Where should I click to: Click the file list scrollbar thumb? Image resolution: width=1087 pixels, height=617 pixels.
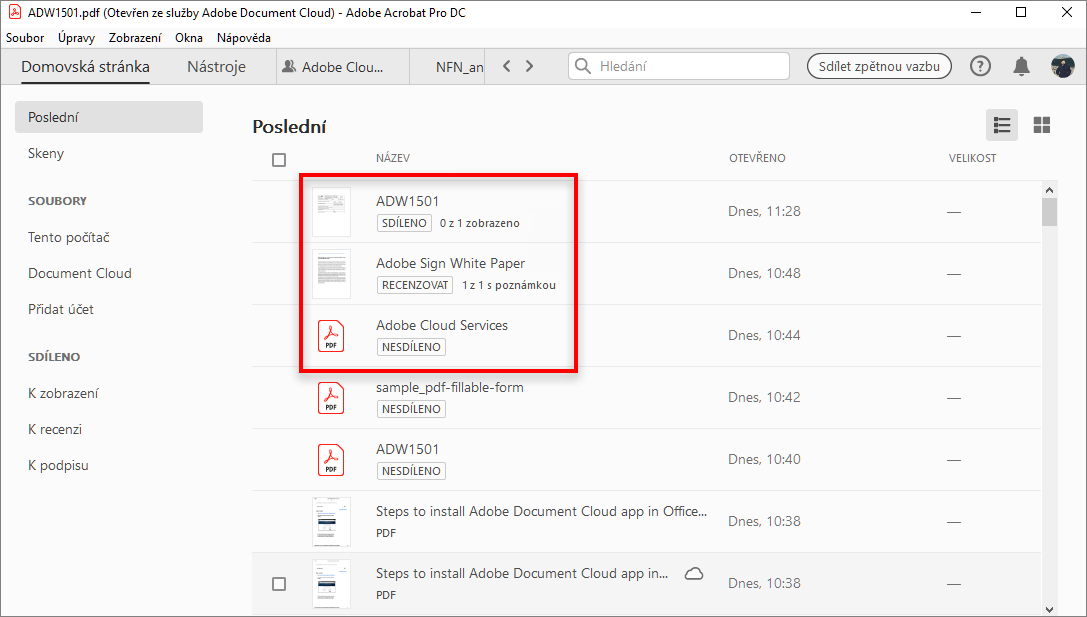tap(1050, 212)
